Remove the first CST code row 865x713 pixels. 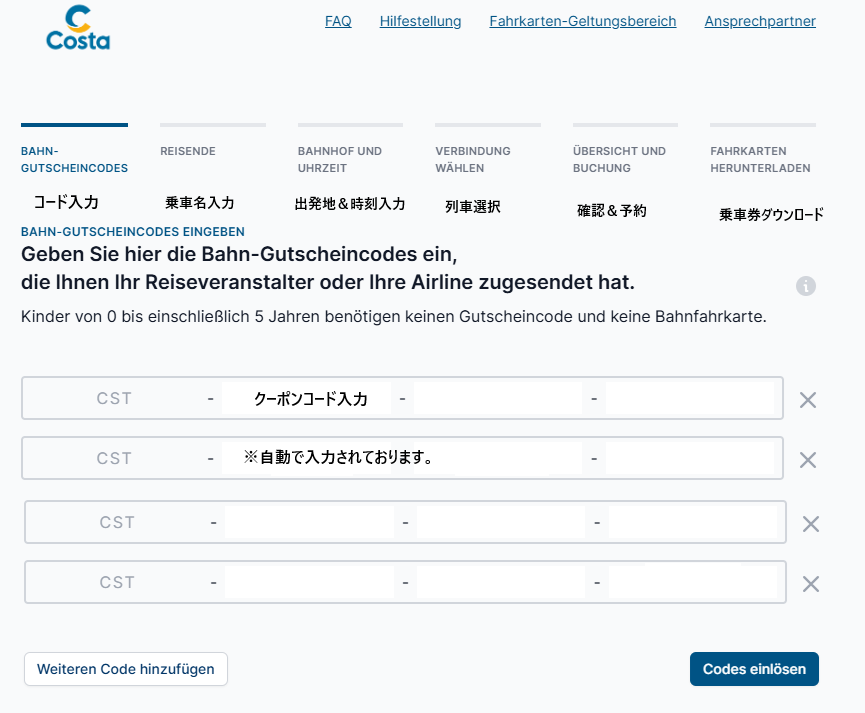tap(808, 400)
